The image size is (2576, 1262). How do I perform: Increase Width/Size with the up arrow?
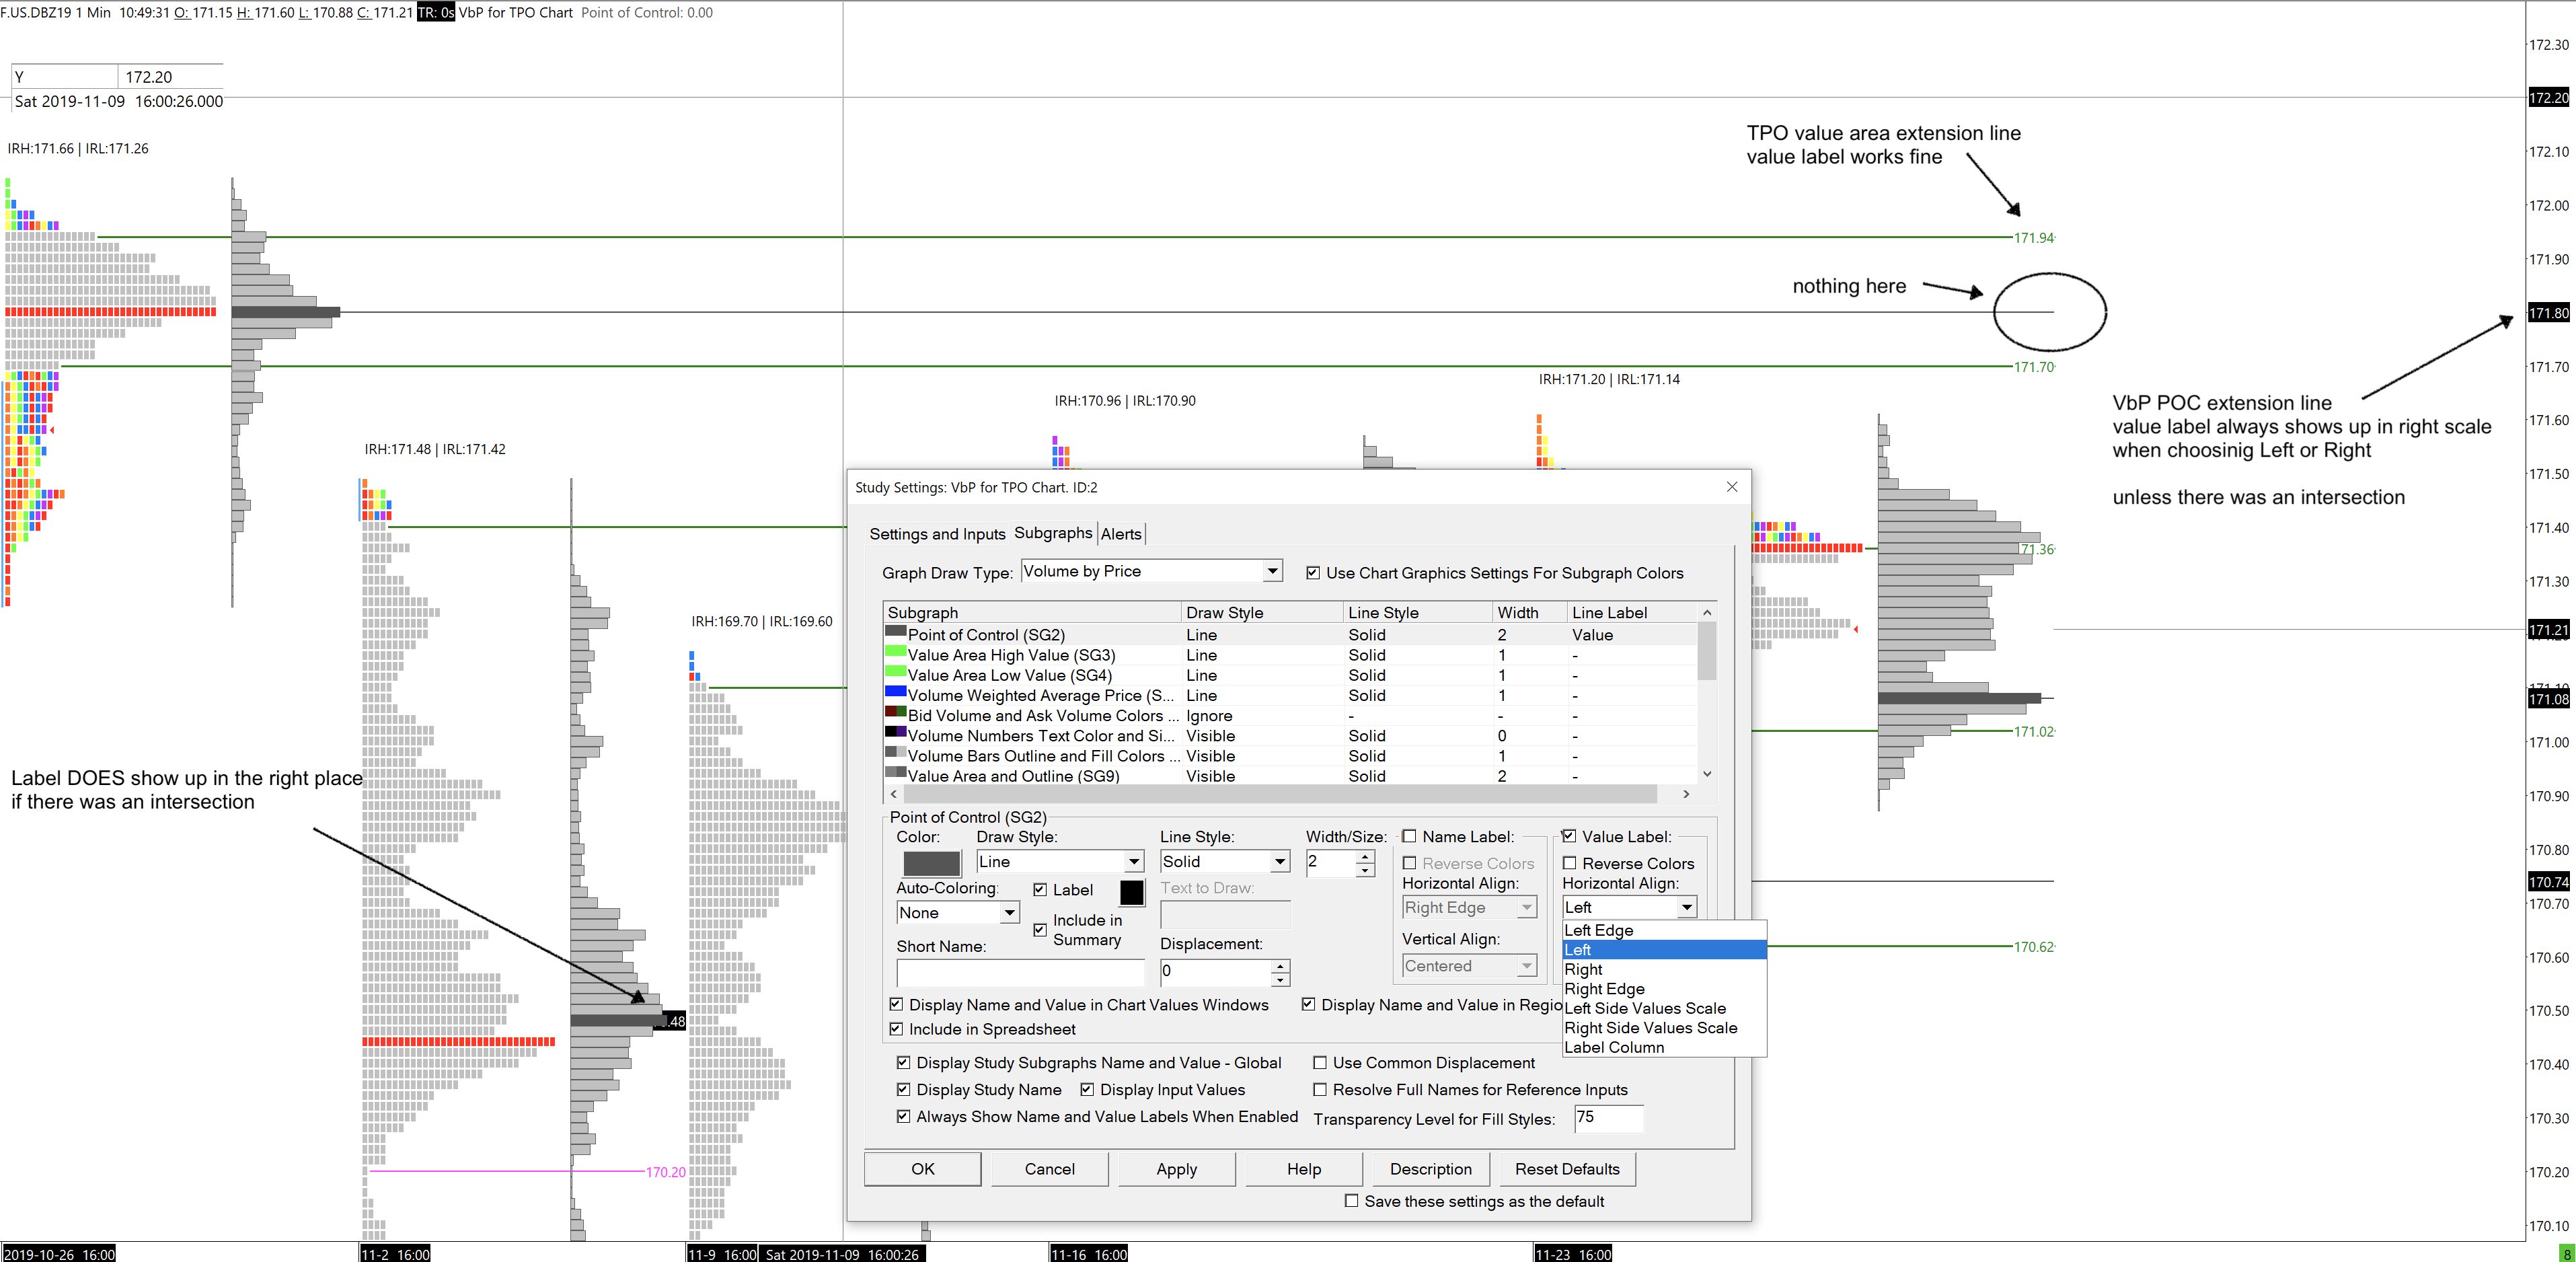point(1365,856)
